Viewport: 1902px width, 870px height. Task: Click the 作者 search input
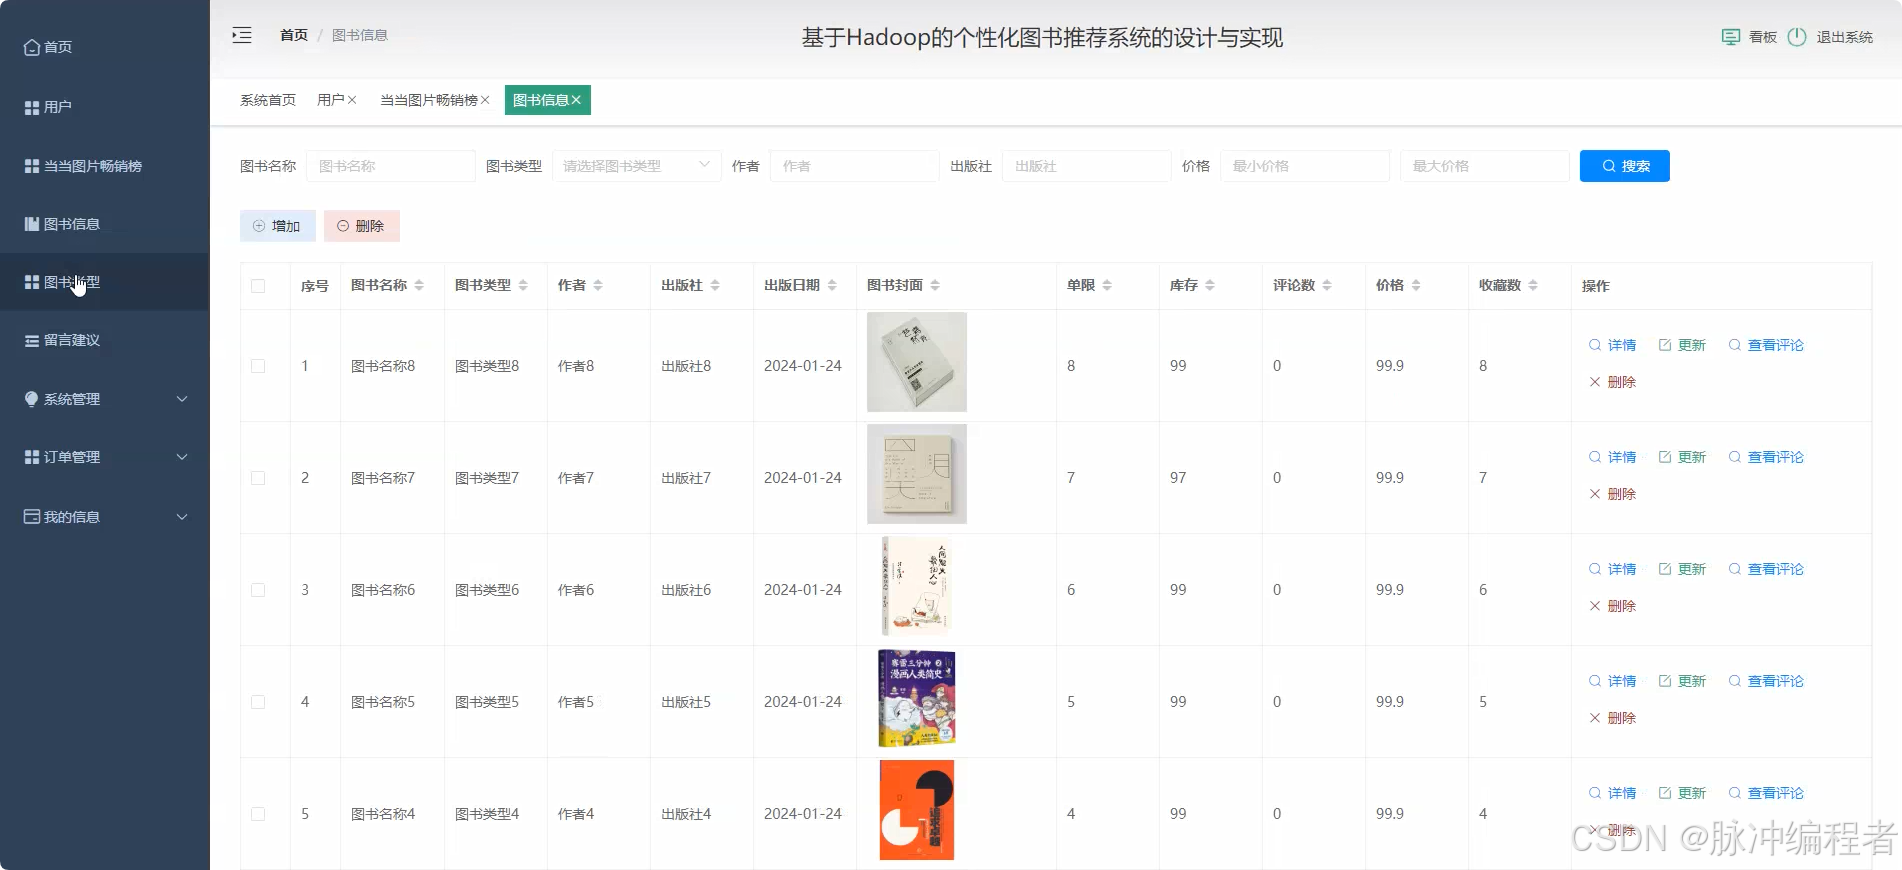click(x=854, y=166)
